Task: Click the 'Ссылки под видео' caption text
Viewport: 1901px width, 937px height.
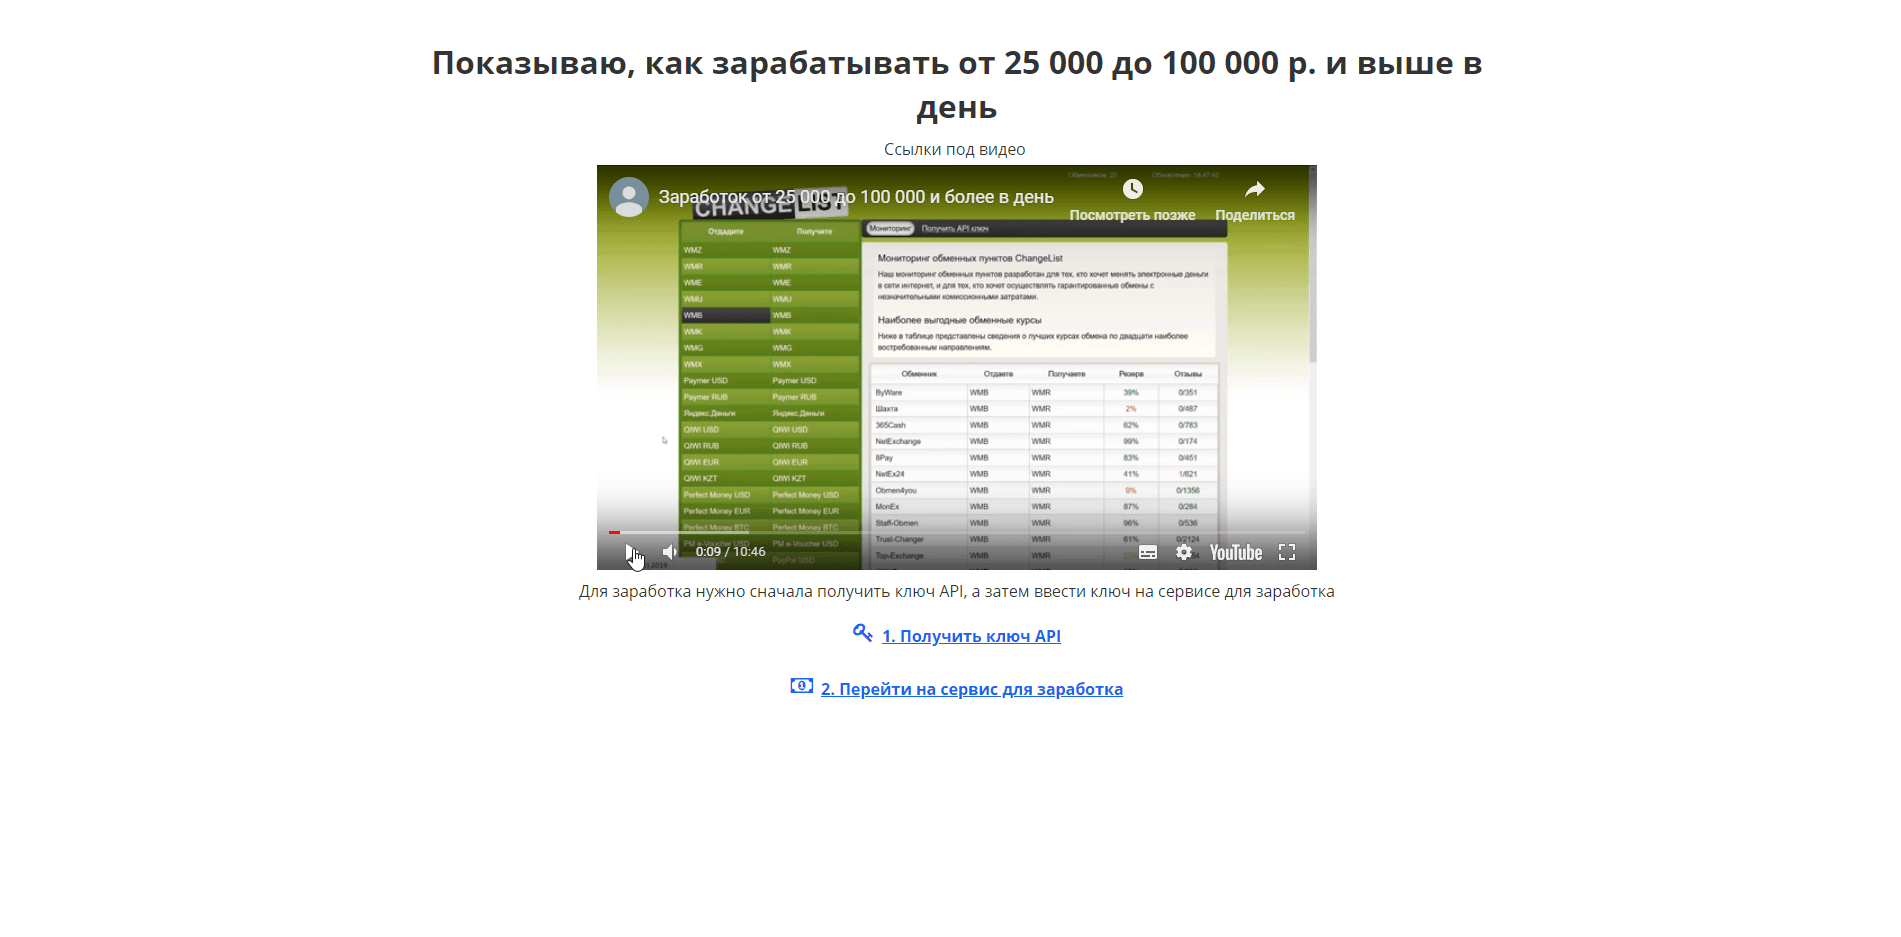Action: [954, 149]
